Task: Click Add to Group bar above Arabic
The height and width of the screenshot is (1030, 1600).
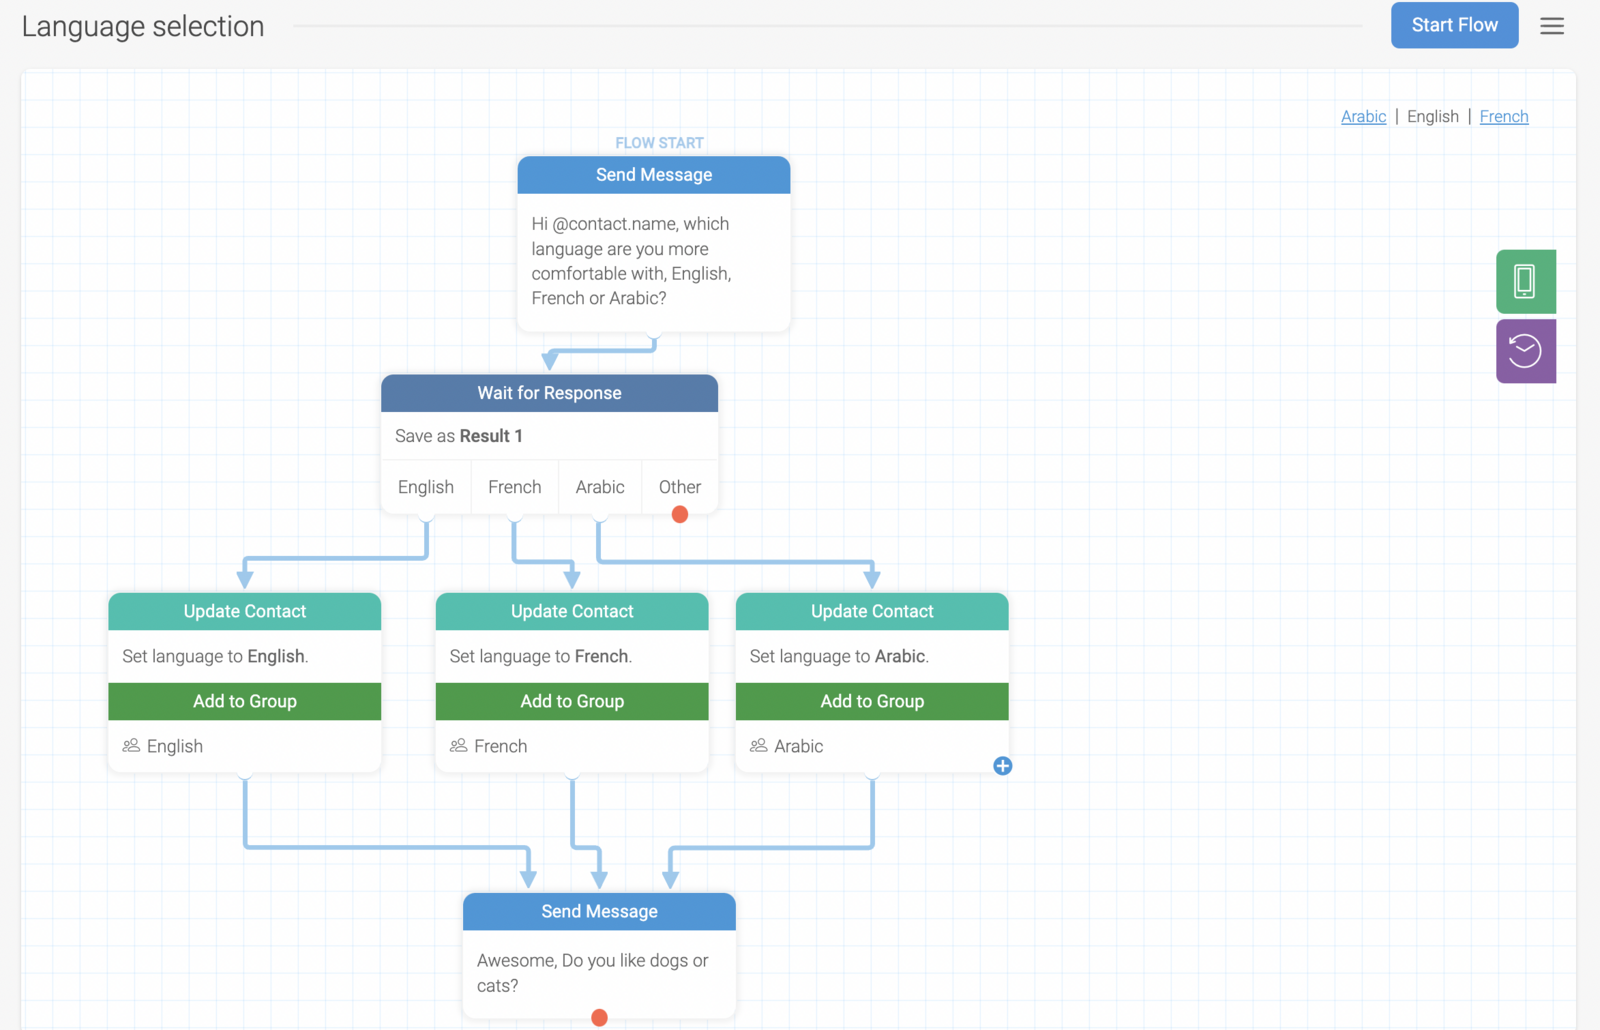Action: pyautogui.click(x=872, y=701)
